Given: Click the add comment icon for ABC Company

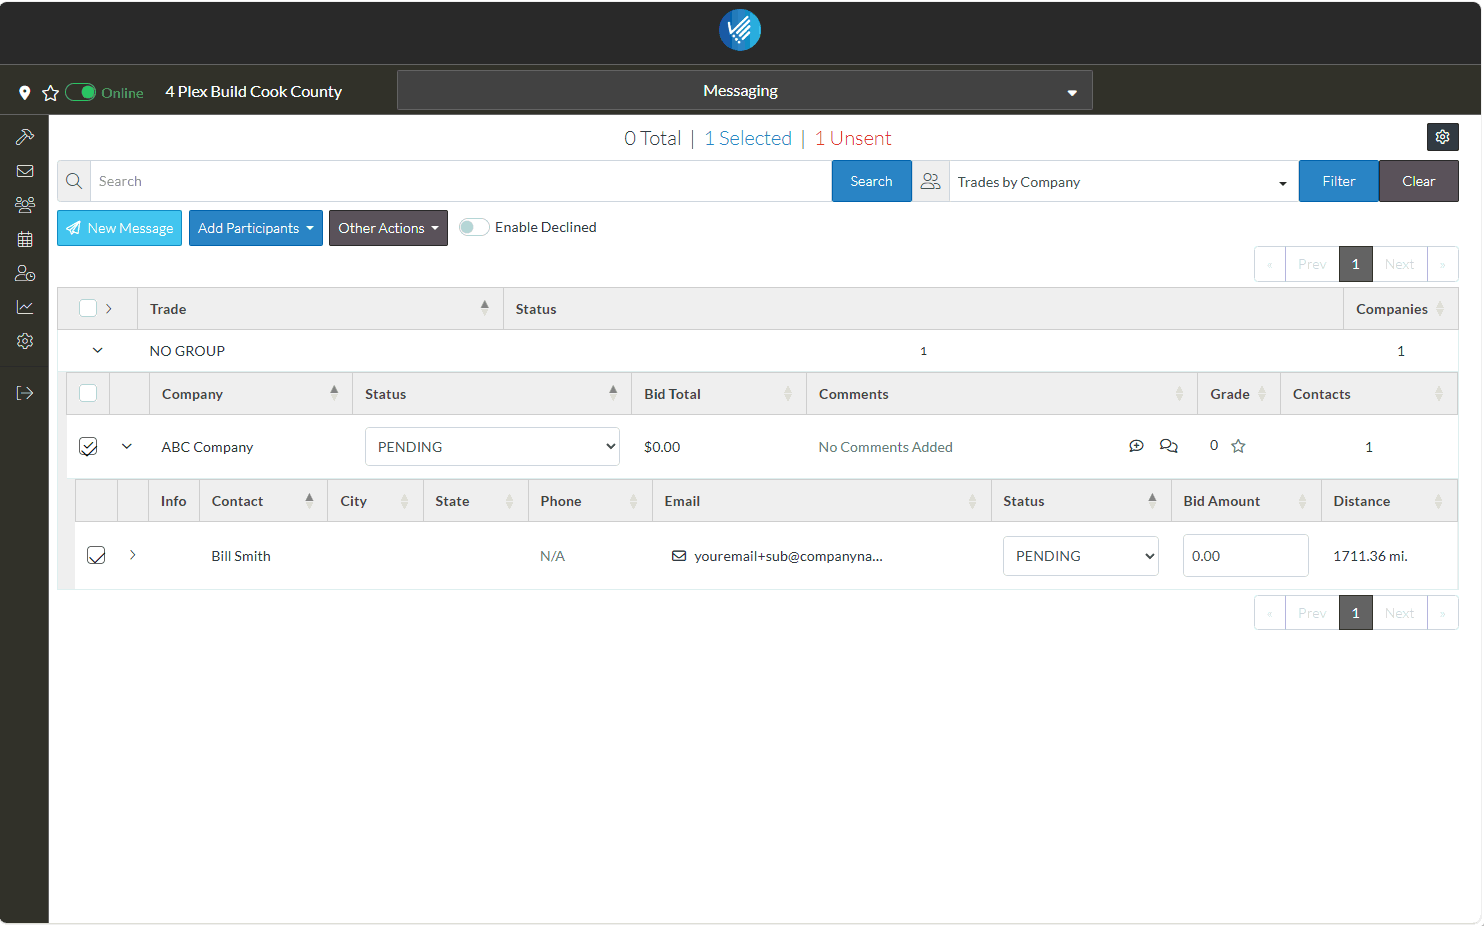Looking at the screenshot, I should coord(1136,446).
